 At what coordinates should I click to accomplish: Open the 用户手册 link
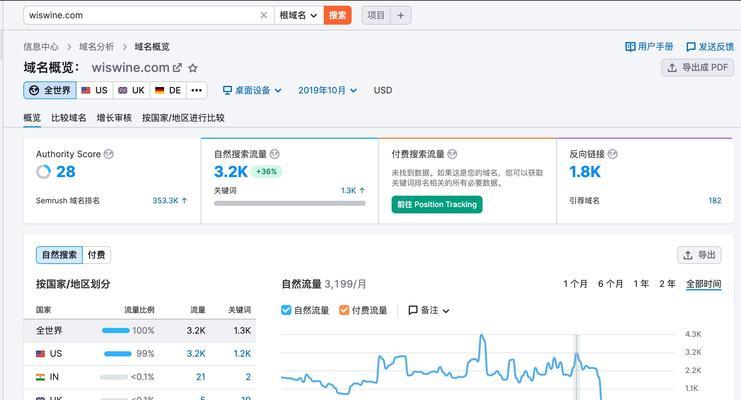pyautogui.click(x=649, y=46)
